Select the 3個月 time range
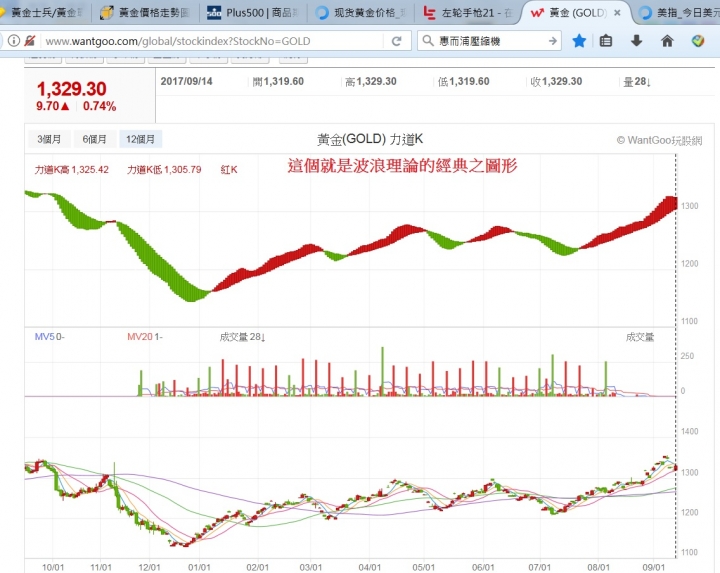The image size is (720, 573). click(49, 140)
